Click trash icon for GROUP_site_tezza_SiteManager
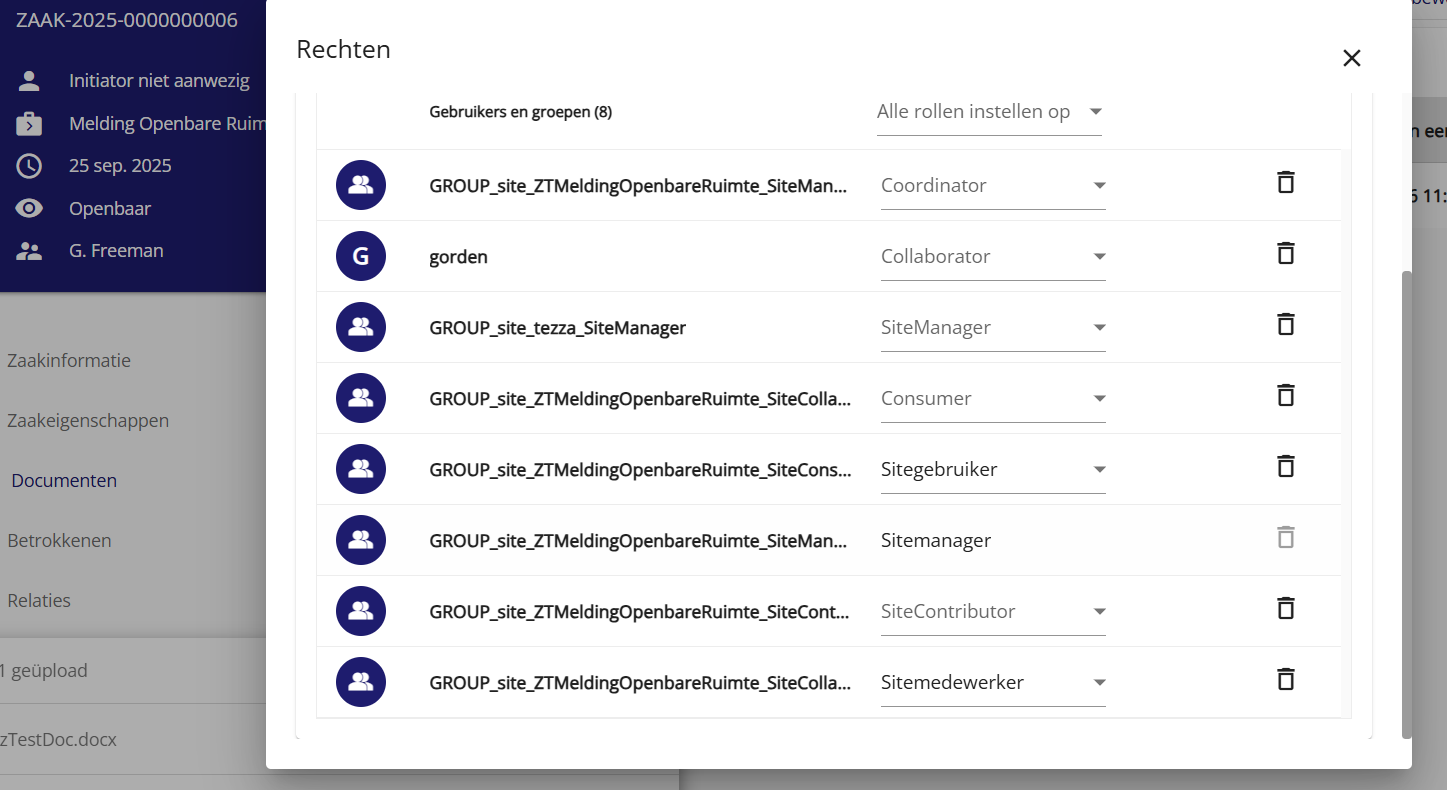 pyautogui.click(x=1286, y=325)
